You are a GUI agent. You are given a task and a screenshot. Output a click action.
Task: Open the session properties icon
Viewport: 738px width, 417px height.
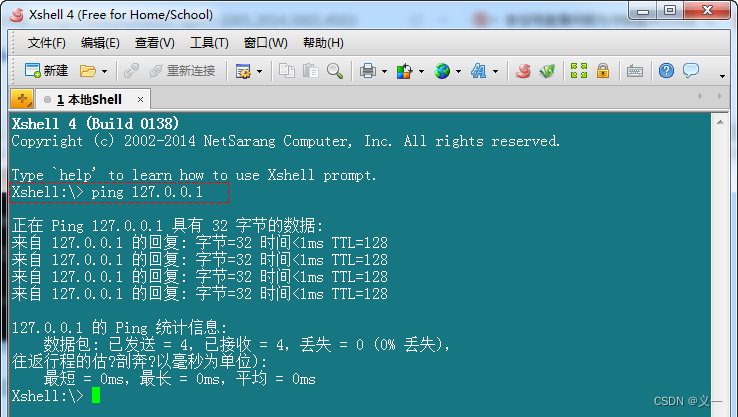click(243, 71)
